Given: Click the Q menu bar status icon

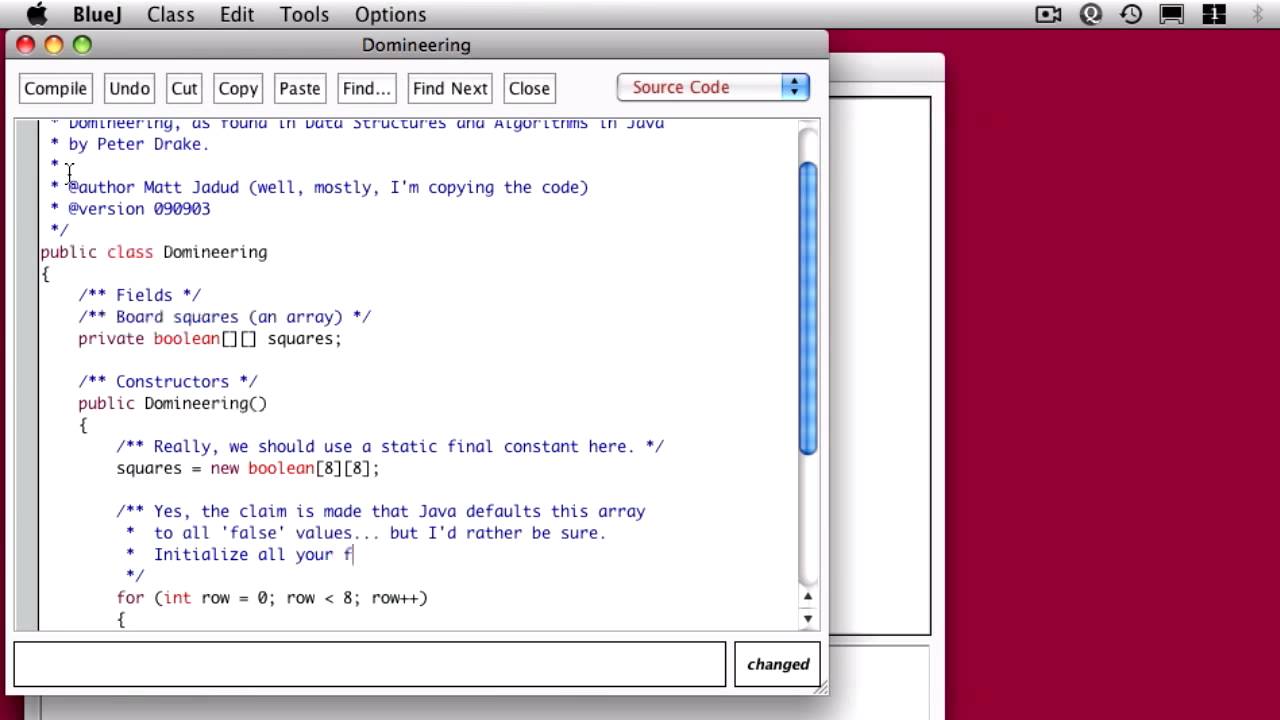Looking at the screenshot, I should pos(1091,14).
